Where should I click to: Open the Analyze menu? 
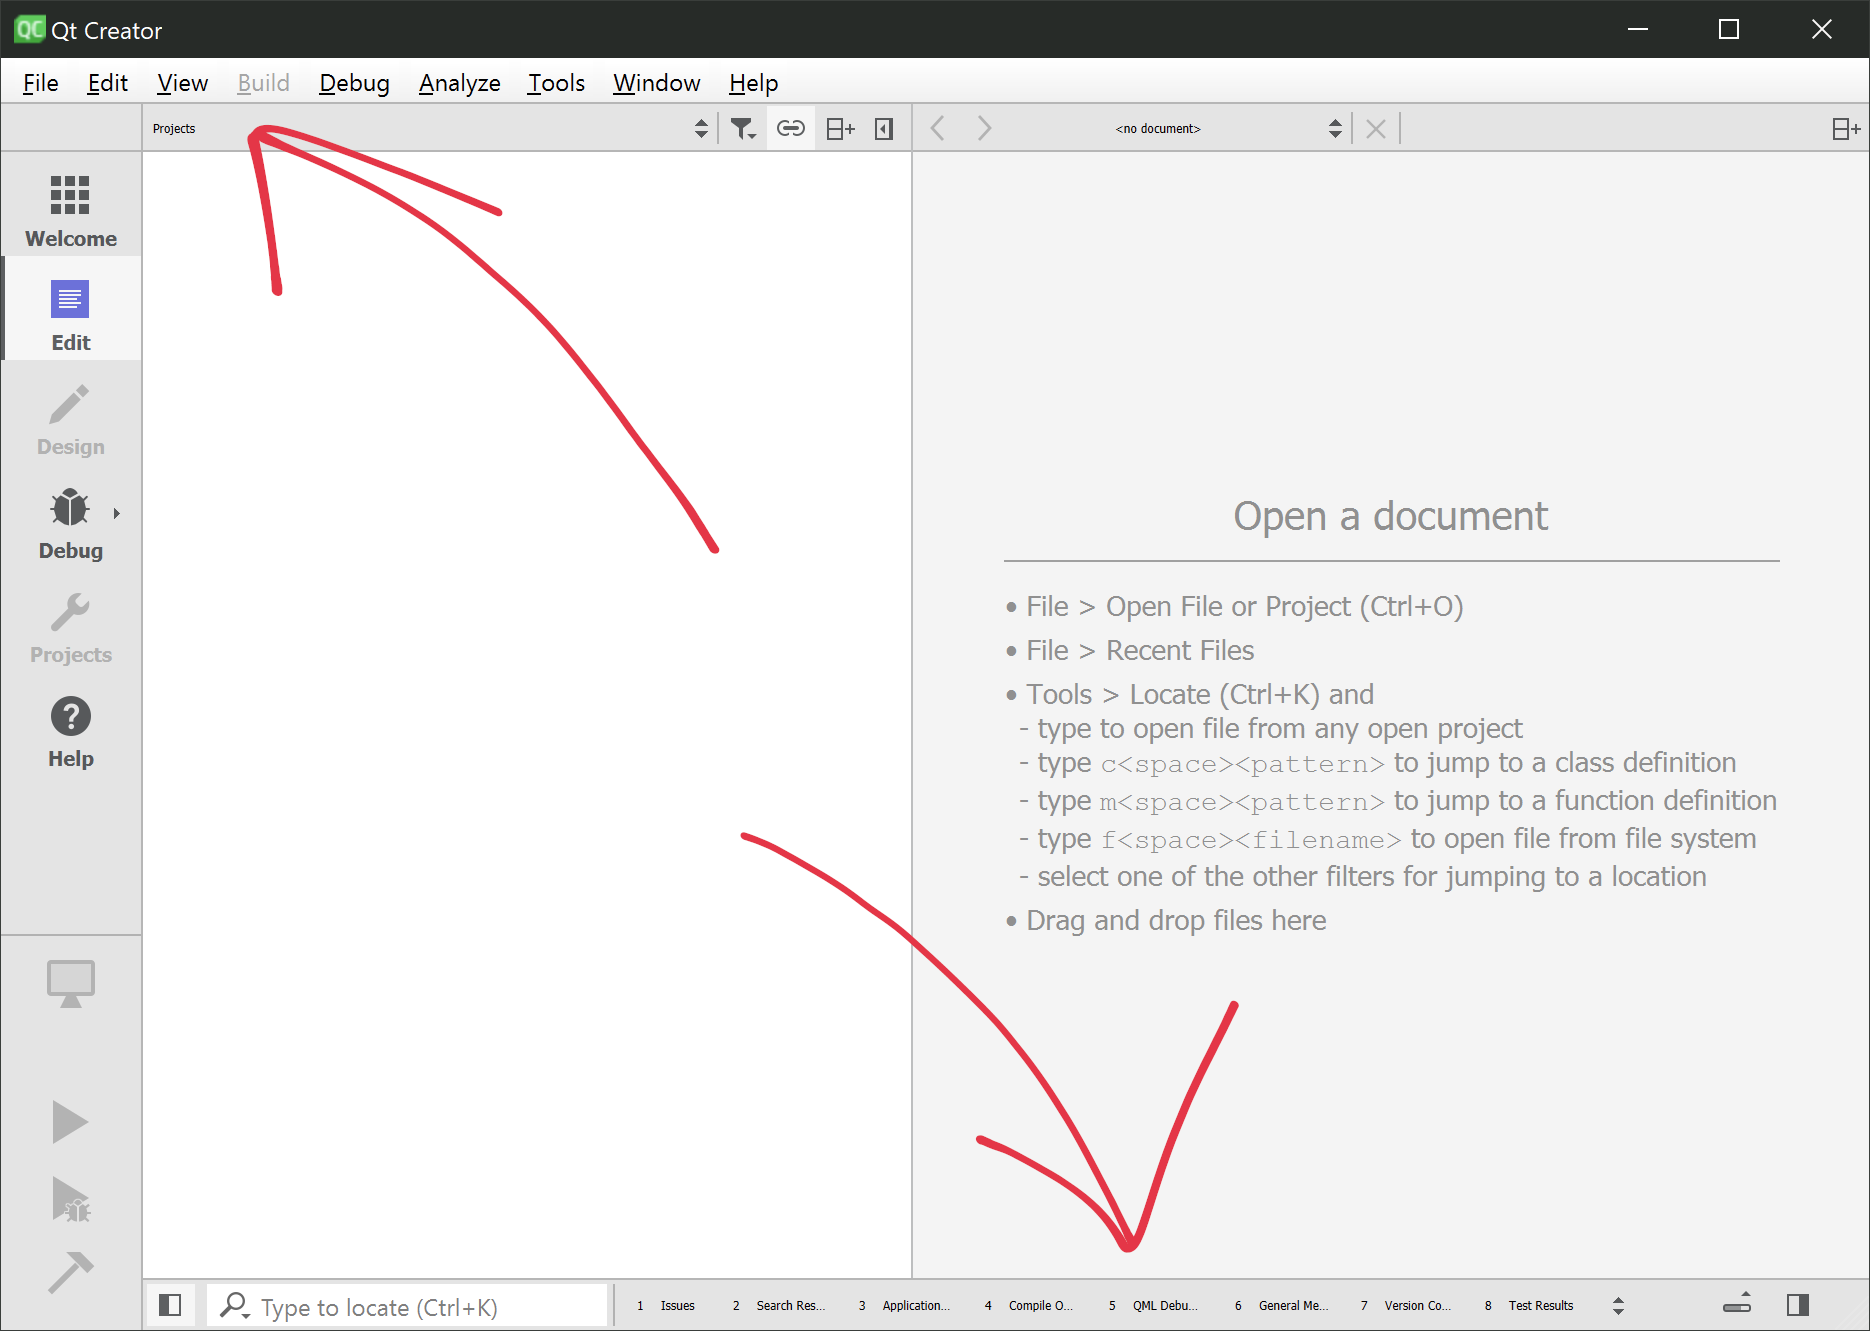pyautogui.click(x=459, y=83)
